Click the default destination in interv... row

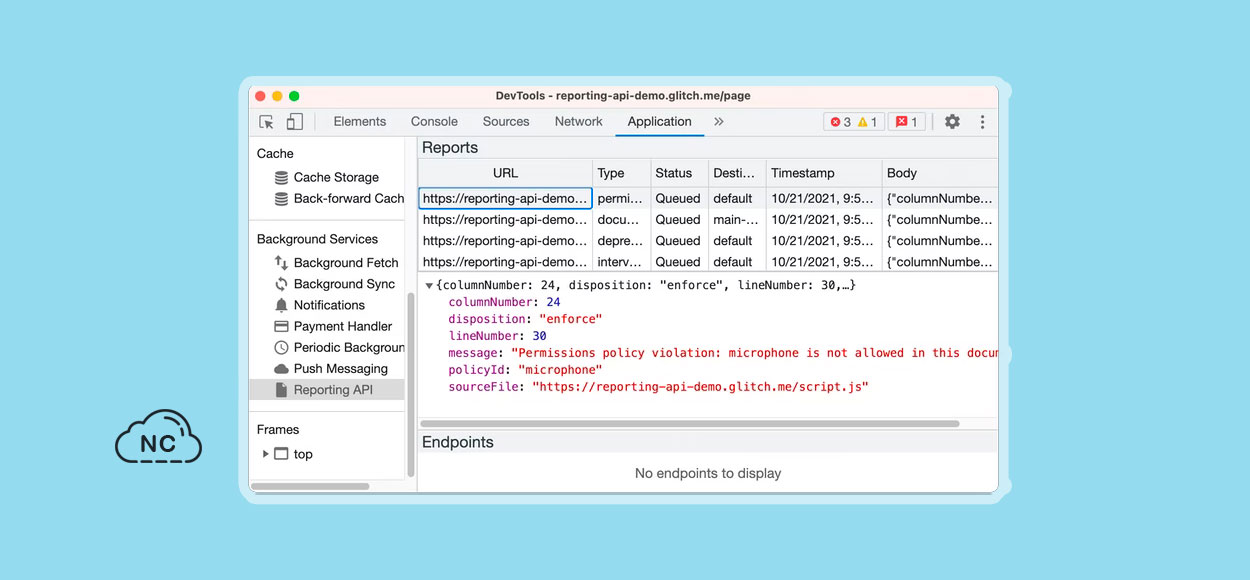coord(738,261)
